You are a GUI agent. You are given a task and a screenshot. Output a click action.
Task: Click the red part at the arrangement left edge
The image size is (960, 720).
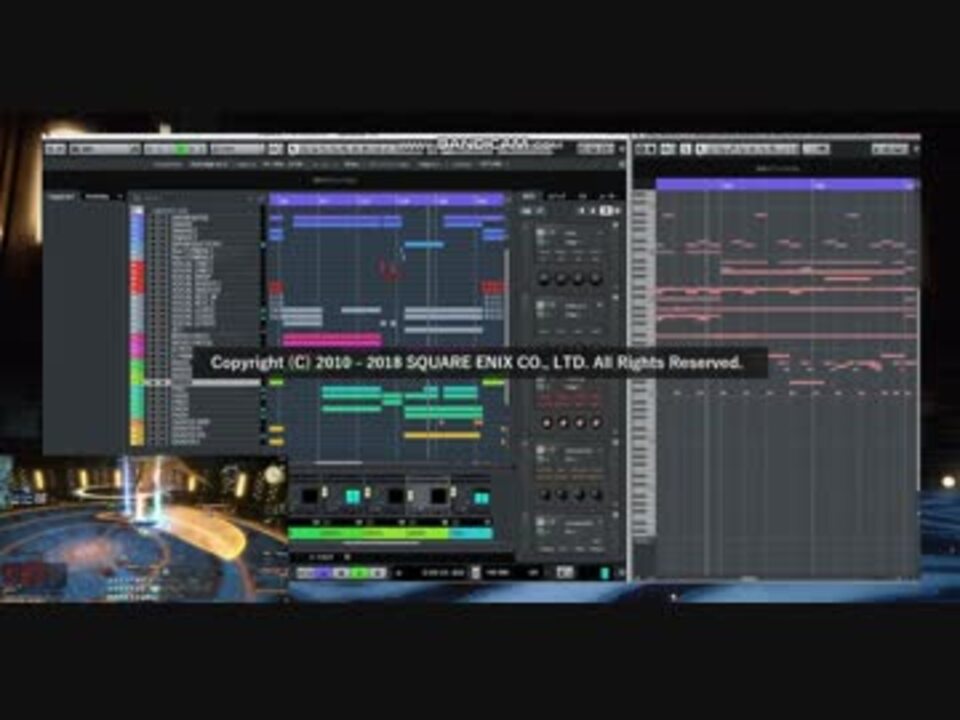click(276, 287)
